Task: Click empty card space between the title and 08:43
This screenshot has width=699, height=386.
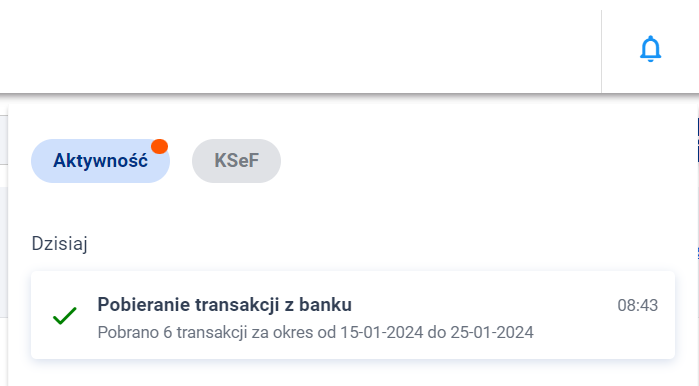Action: pyautogui.click(x=484, y=305)
